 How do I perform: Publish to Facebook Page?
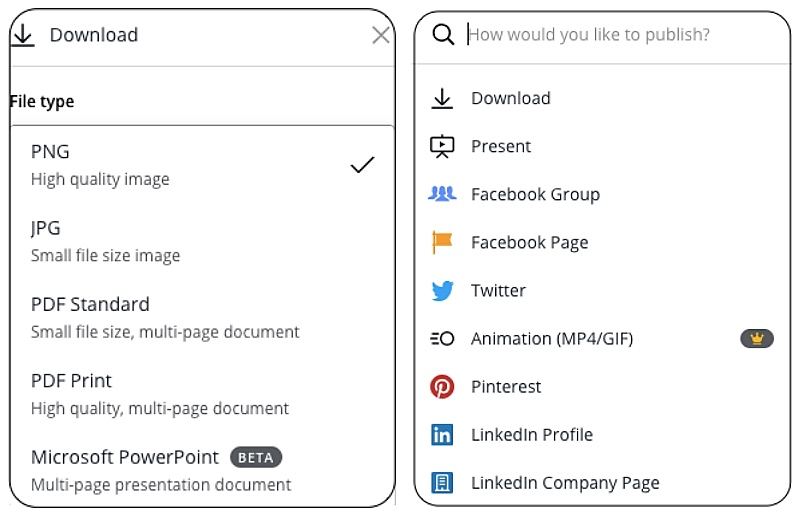[602, 242]
